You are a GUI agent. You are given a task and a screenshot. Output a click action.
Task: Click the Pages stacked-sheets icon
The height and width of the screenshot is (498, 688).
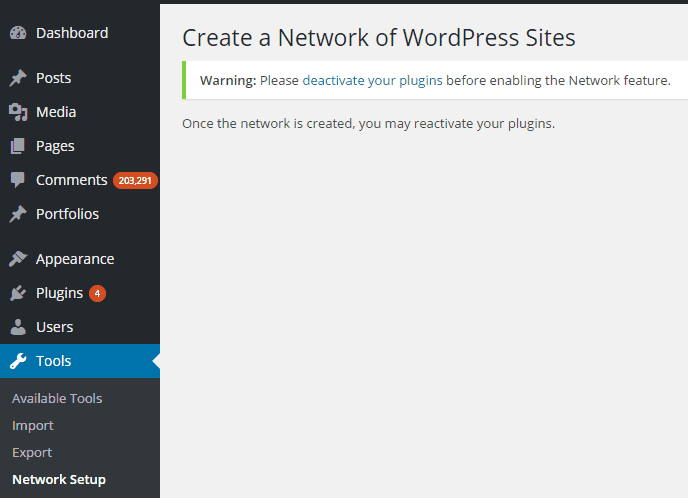click(18, 146)
